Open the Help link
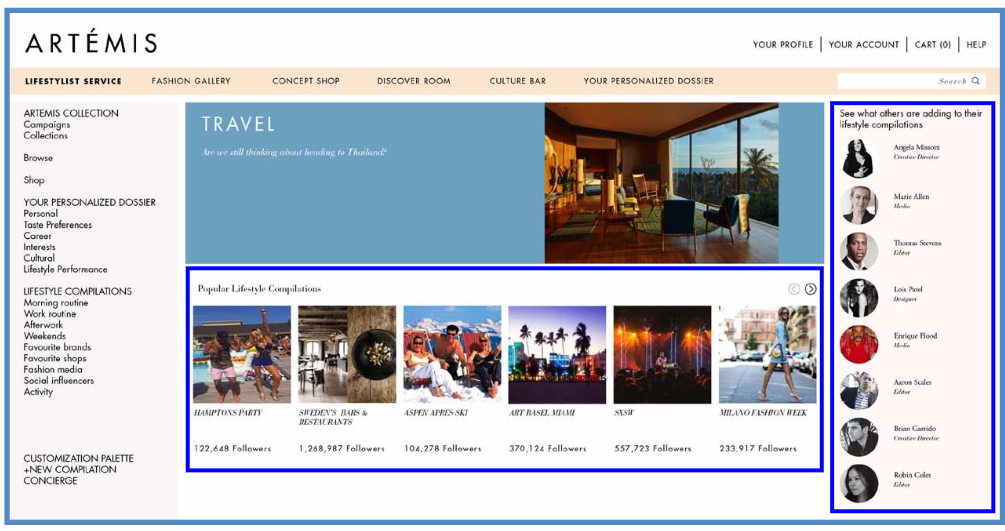This screenshot has width=1005, height=531. pos(976,45)
